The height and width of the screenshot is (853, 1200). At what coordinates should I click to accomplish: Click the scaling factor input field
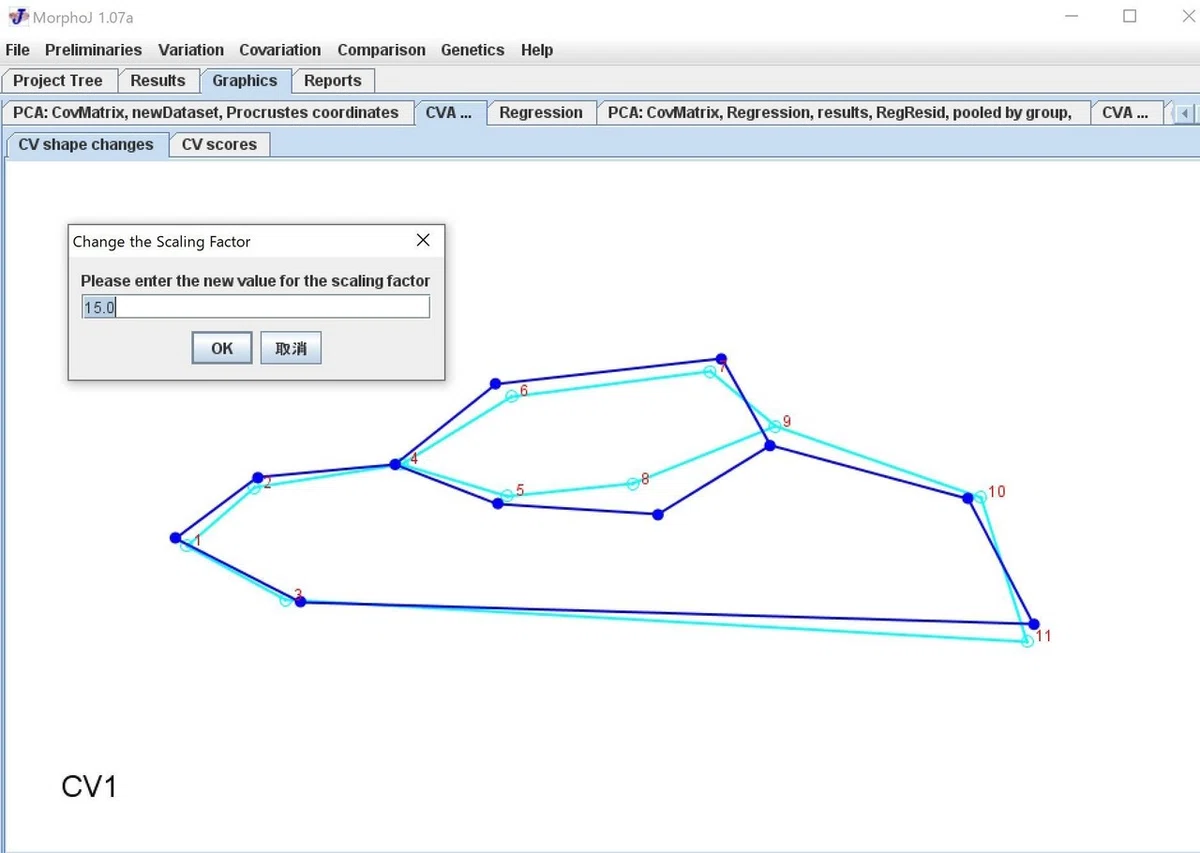coord(256,307)
